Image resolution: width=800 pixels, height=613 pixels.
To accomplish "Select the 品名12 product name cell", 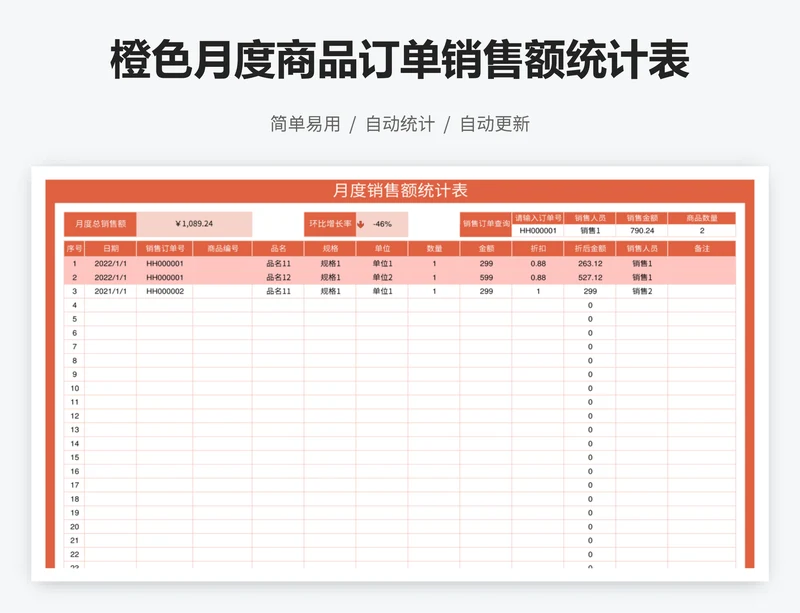I will pos(278,278).
